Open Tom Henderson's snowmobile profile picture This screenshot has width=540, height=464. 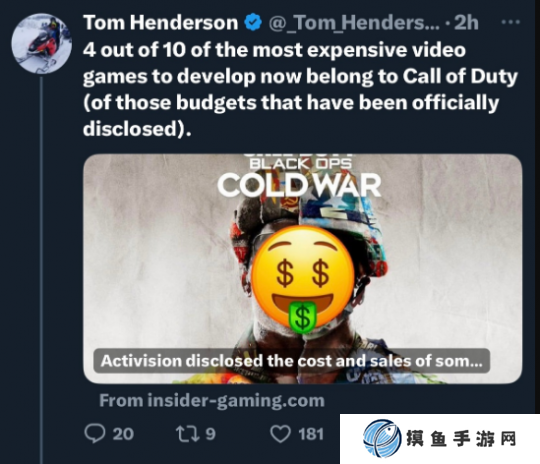pyautogui.click(x=42, y=44)
